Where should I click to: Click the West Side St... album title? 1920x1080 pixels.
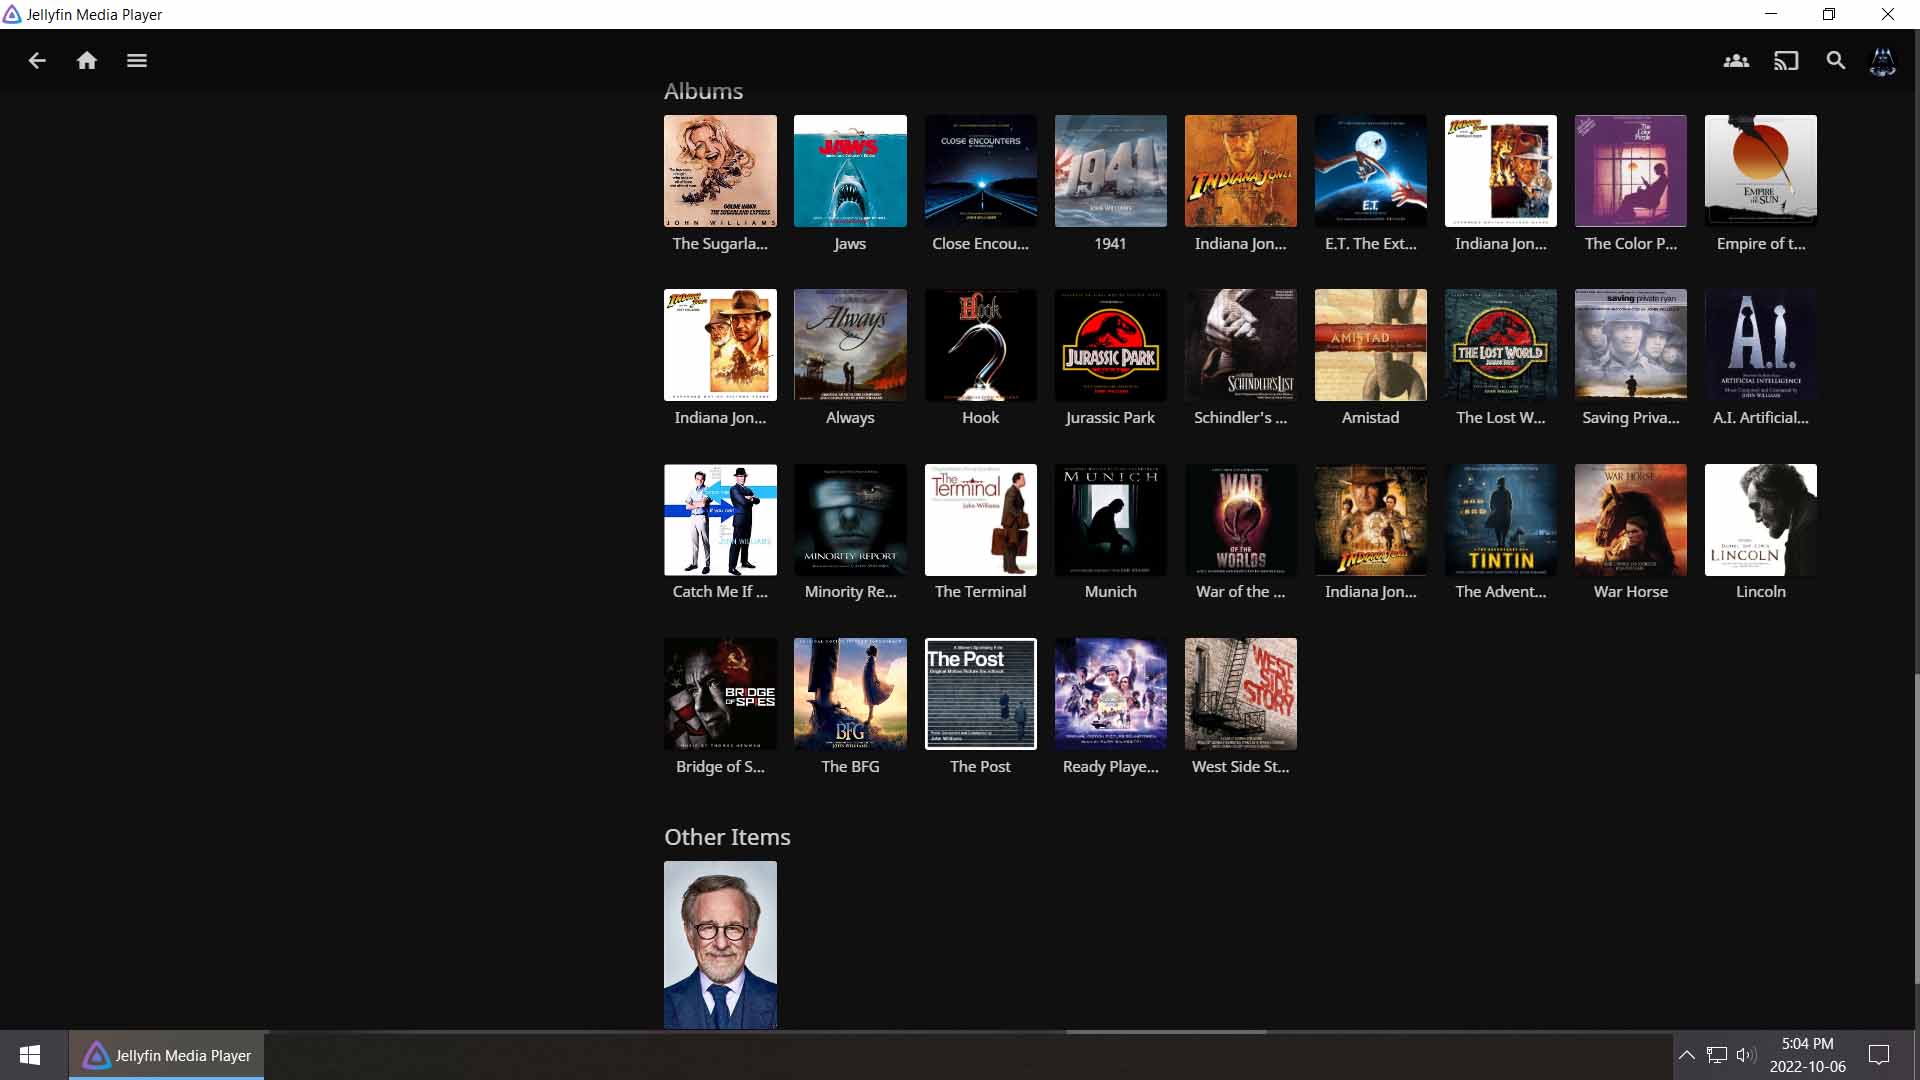[x=1240, y=767]
